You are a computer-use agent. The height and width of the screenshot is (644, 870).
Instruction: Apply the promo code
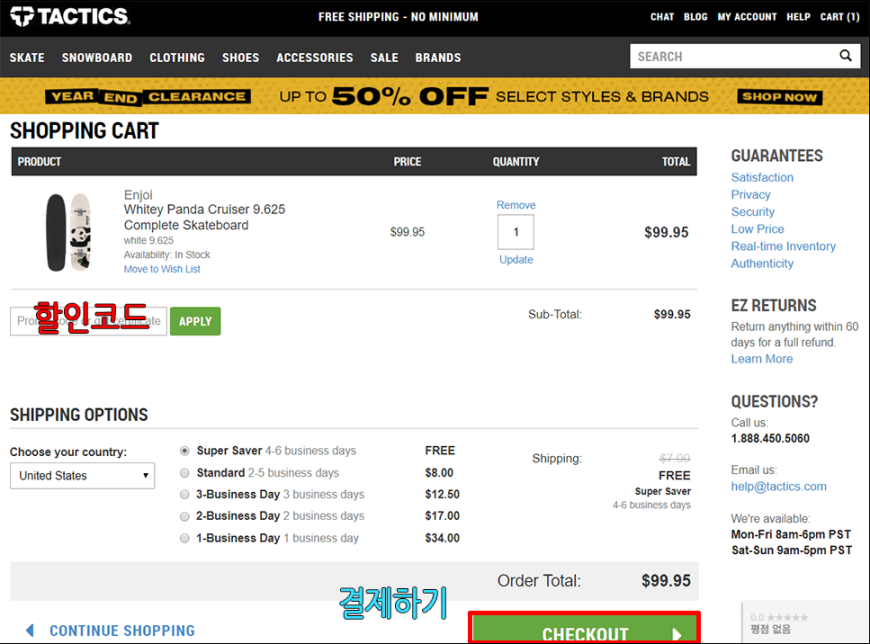(195, 321)
